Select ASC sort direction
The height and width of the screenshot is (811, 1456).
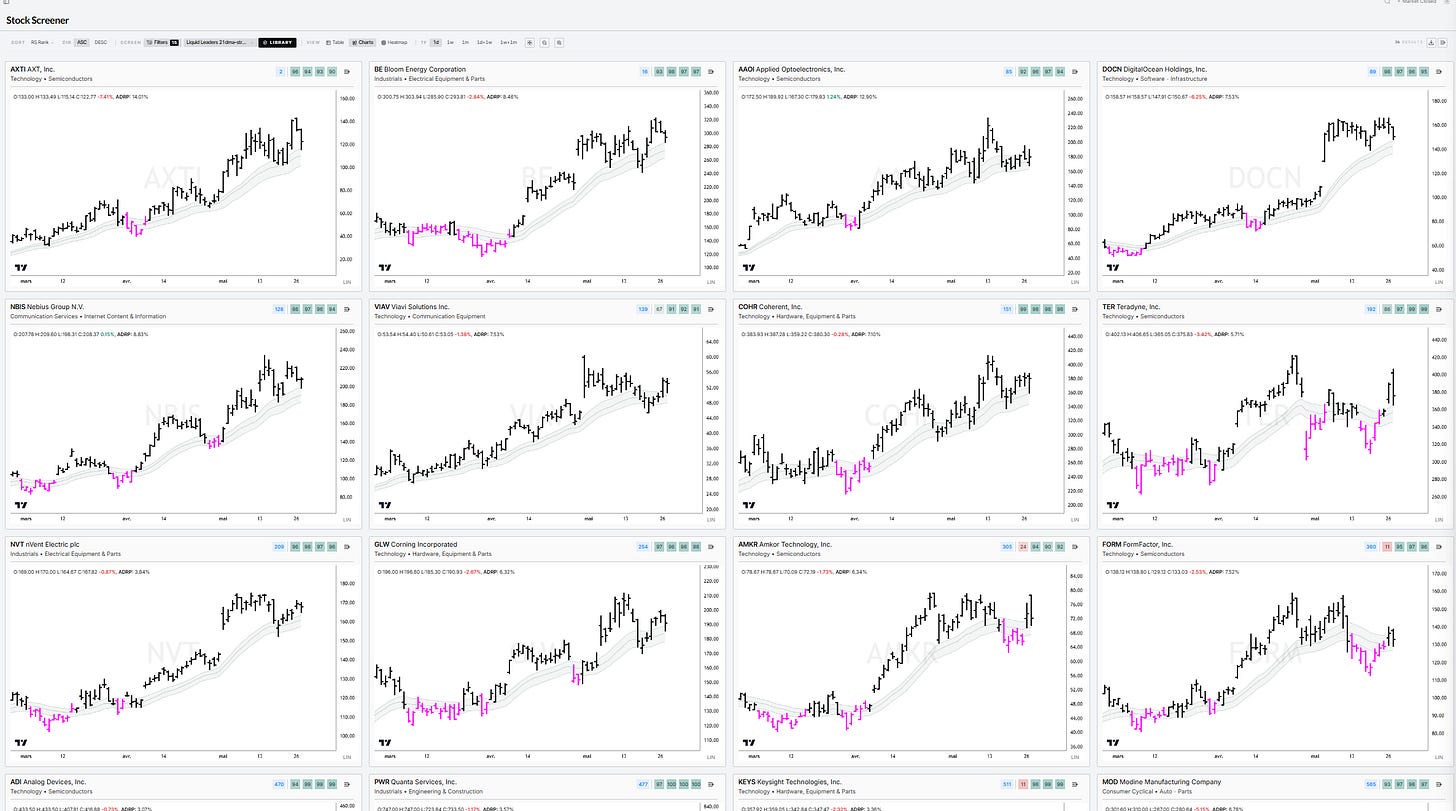point(81,42)
